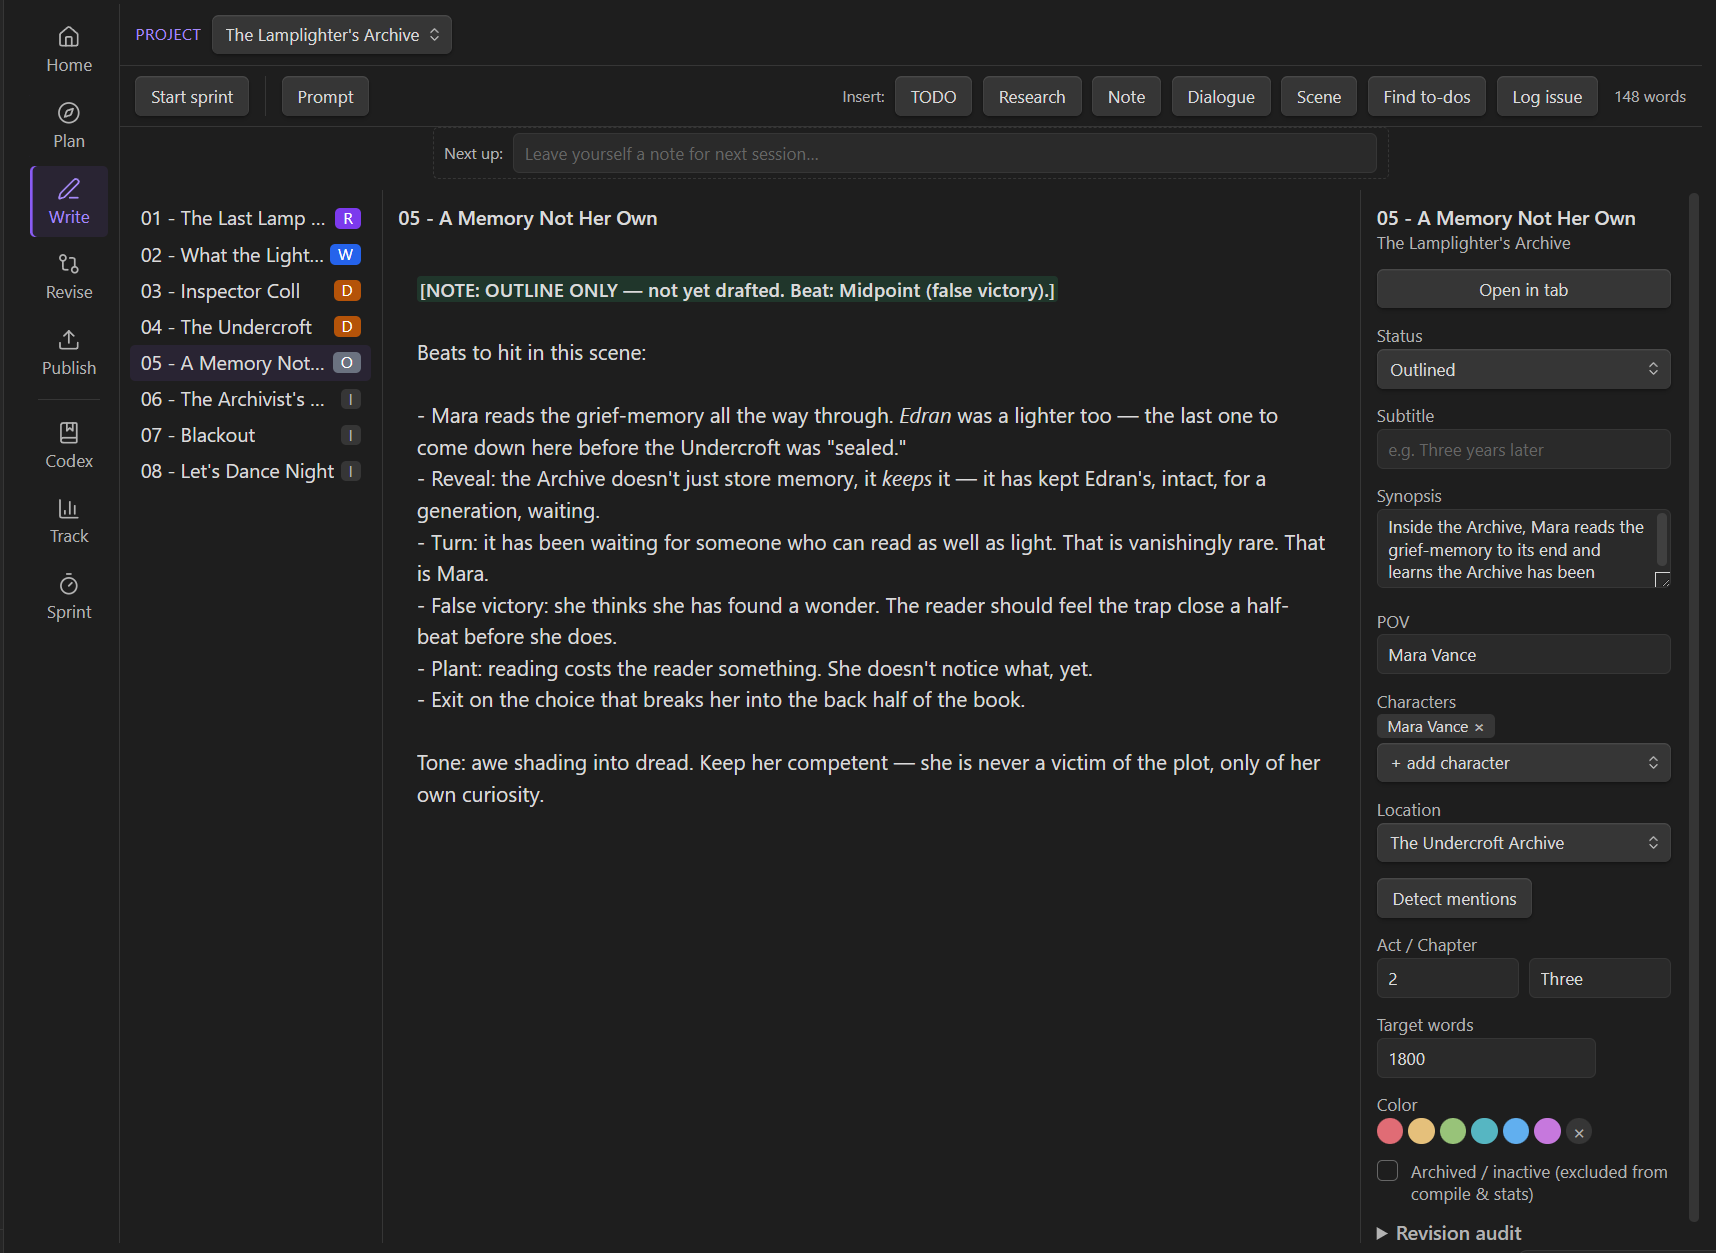Open the add character dropdown
Viewport: 1716px width, 1253px height.
(x=1524, y=763)
